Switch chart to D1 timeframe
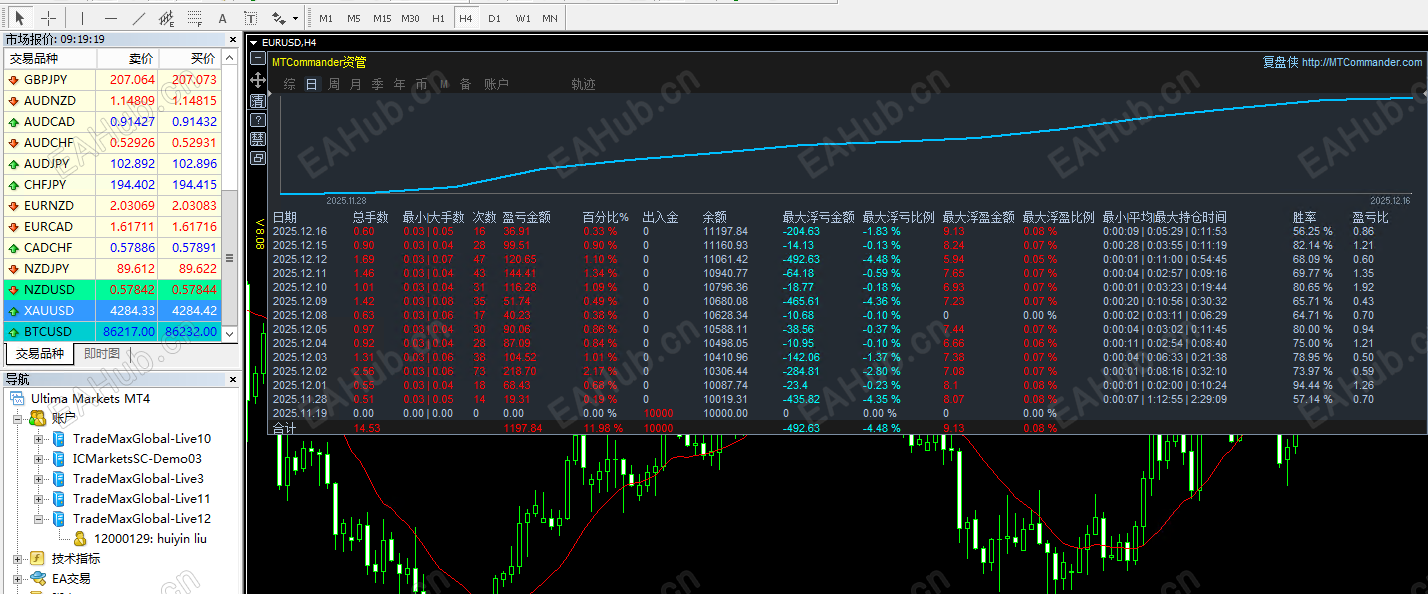Viewport: 1428px width, 594px height. tap(494, 18)
